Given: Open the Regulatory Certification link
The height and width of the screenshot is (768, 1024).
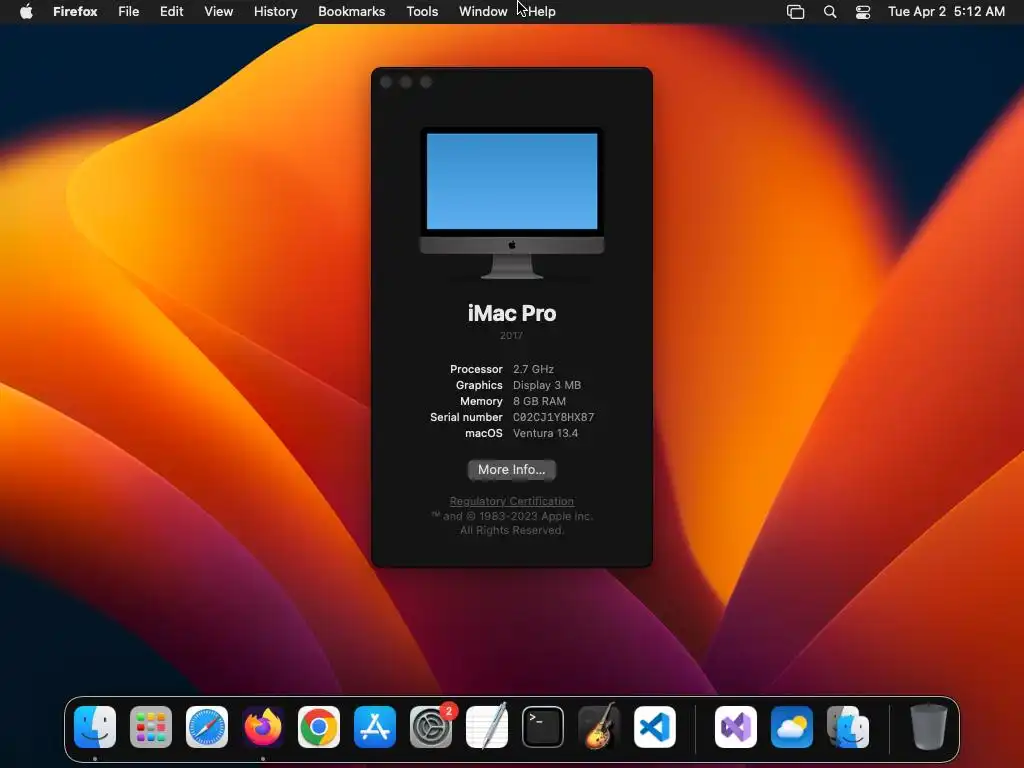Looking at the screenshot, I should 512,501.
